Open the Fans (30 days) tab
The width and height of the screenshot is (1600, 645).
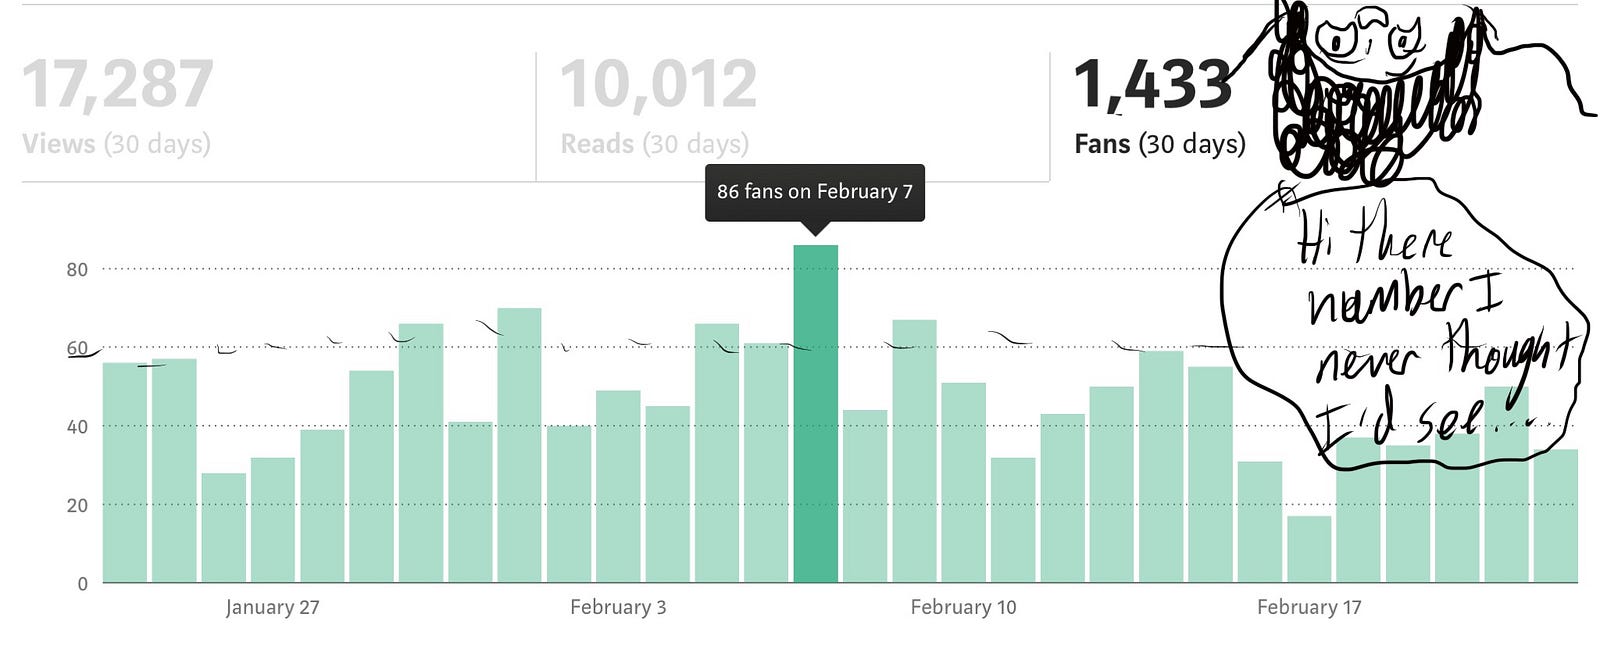coord(1160,116)
